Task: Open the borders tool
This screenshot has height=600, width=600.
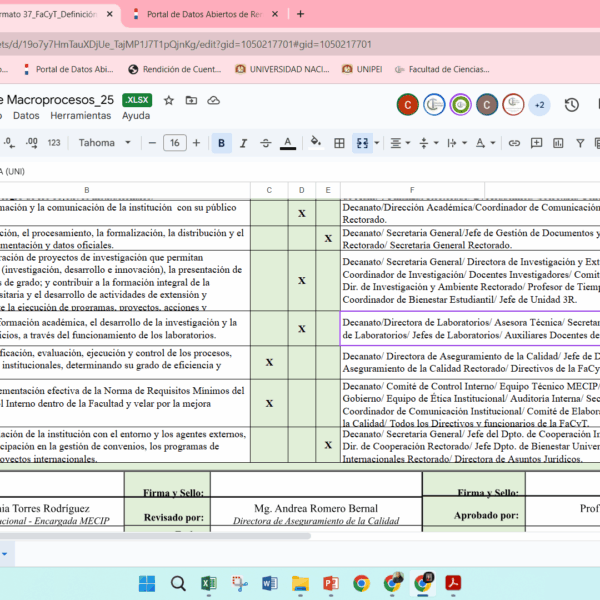Action: coord(339,143)
